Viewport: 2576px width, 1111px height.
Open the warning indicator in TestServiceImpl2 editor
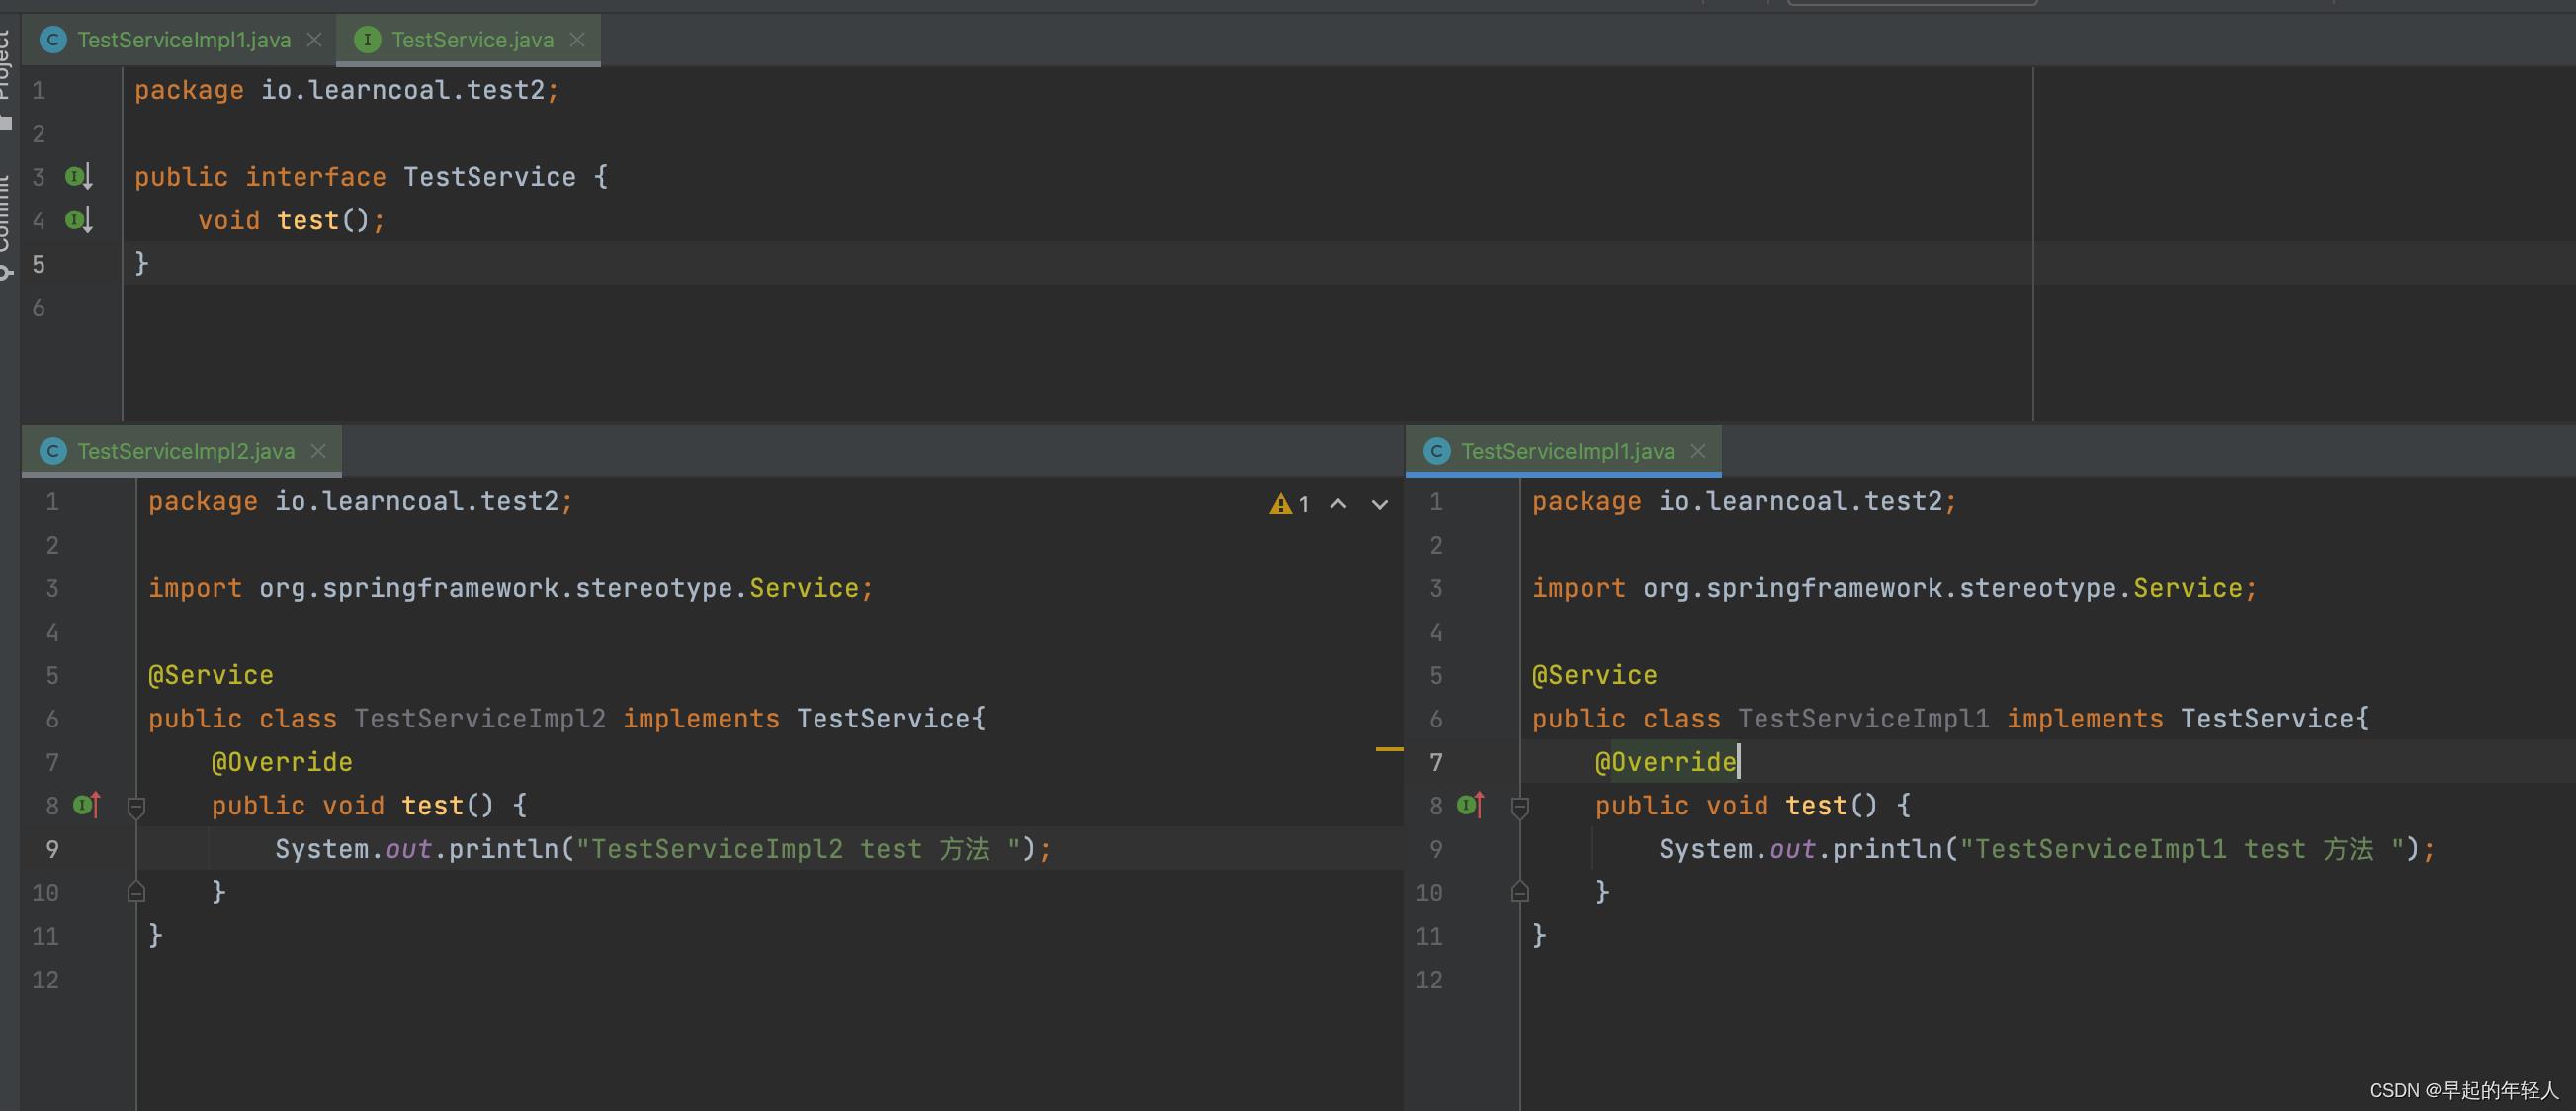(1289, 504)
